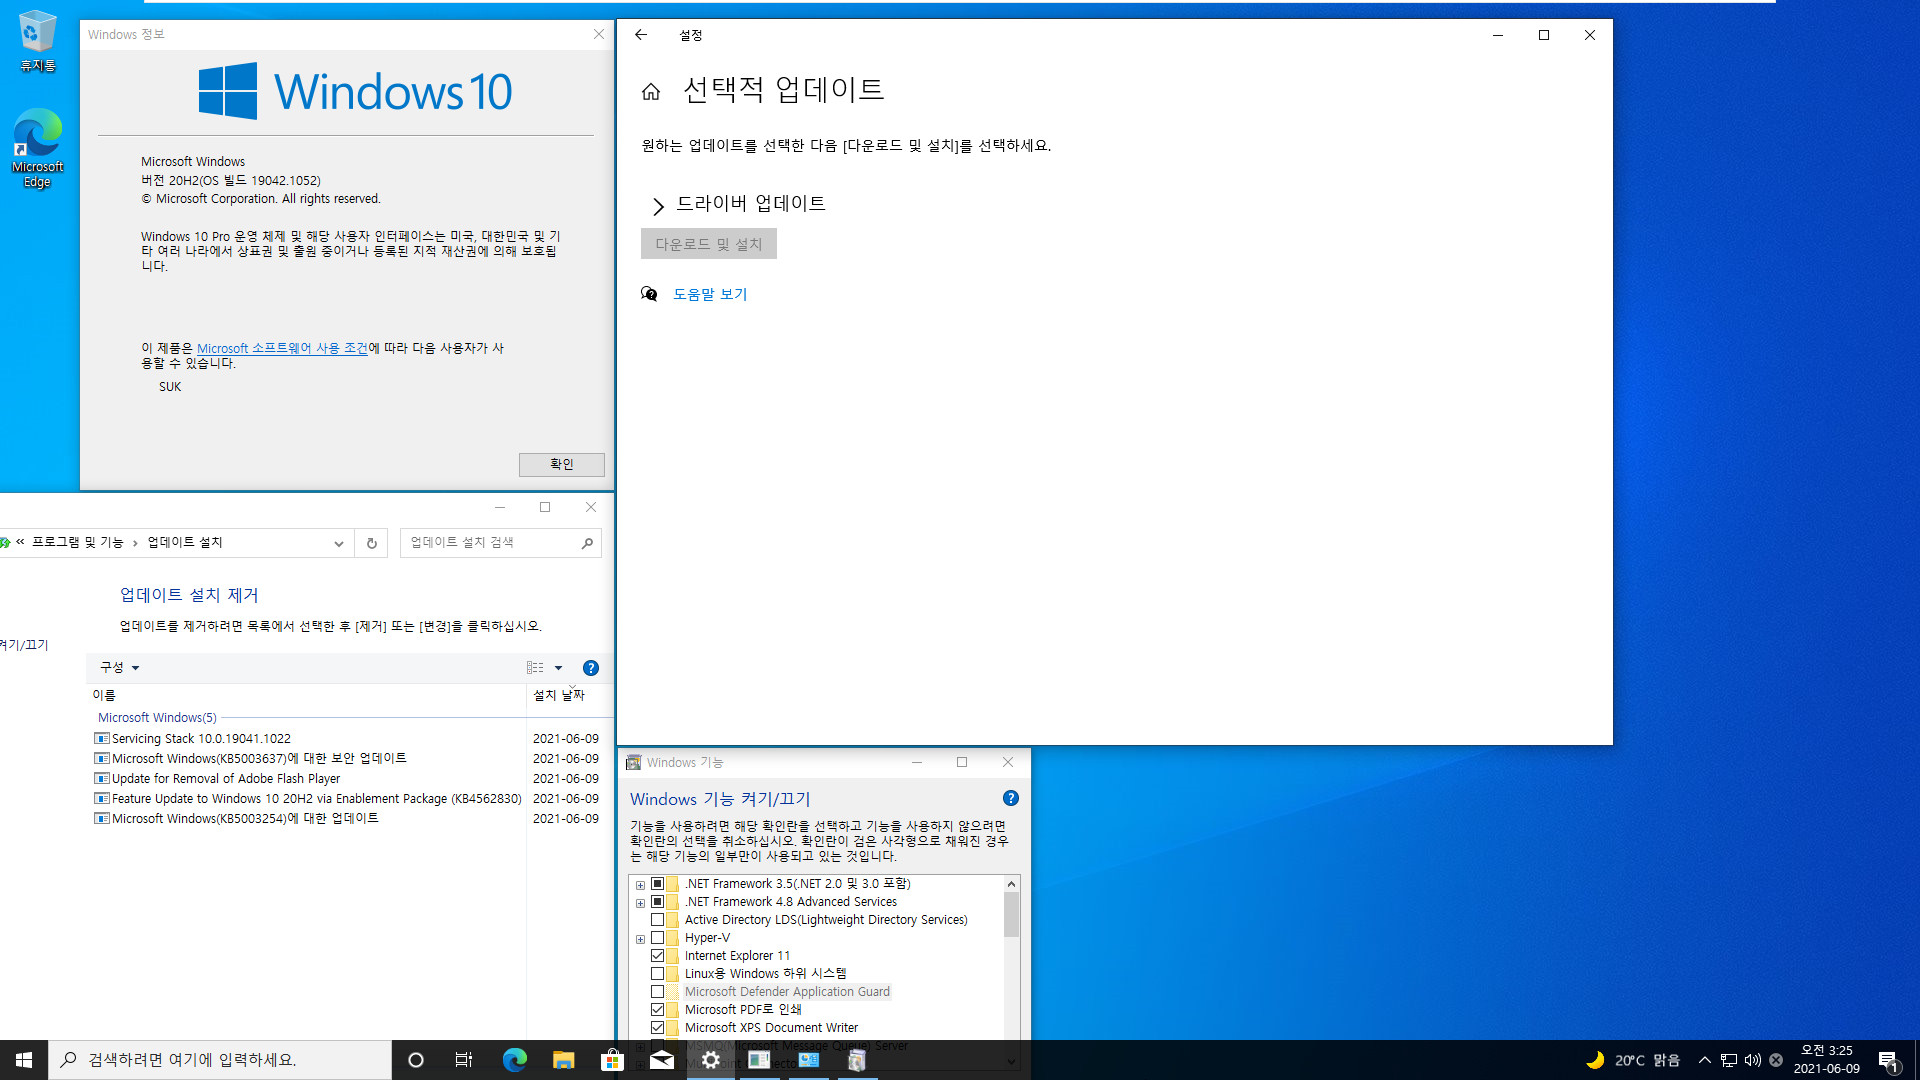Click the date and time on taskbar
This screenshot has height=1080, width=1920.
click(1826, 1060)
